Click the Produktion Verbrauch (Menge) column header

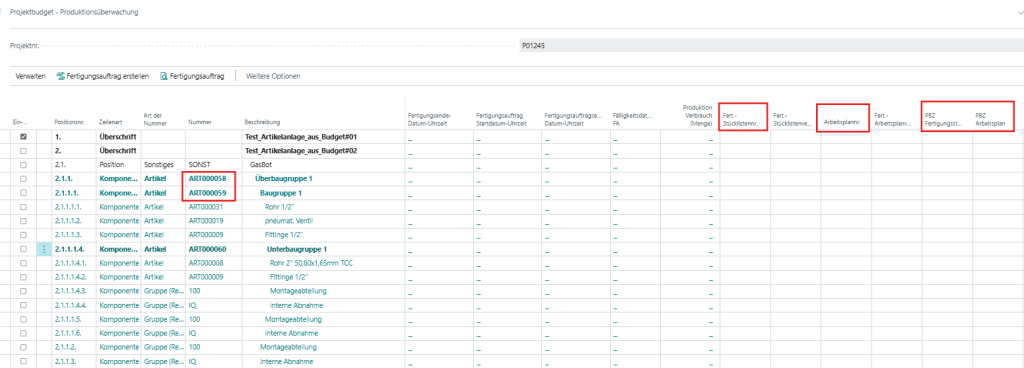pos(697,115)
